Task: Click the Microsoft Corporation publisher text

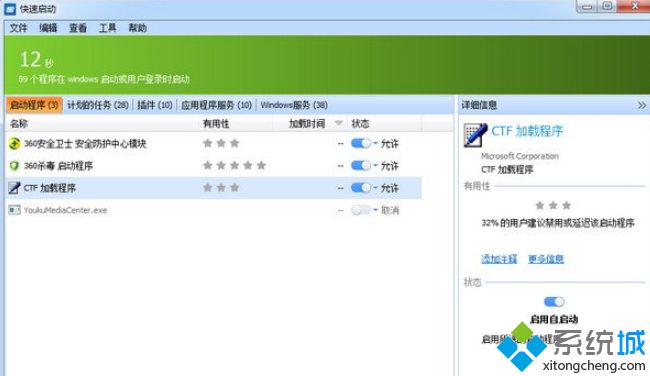Action: [x=520, y=156]
